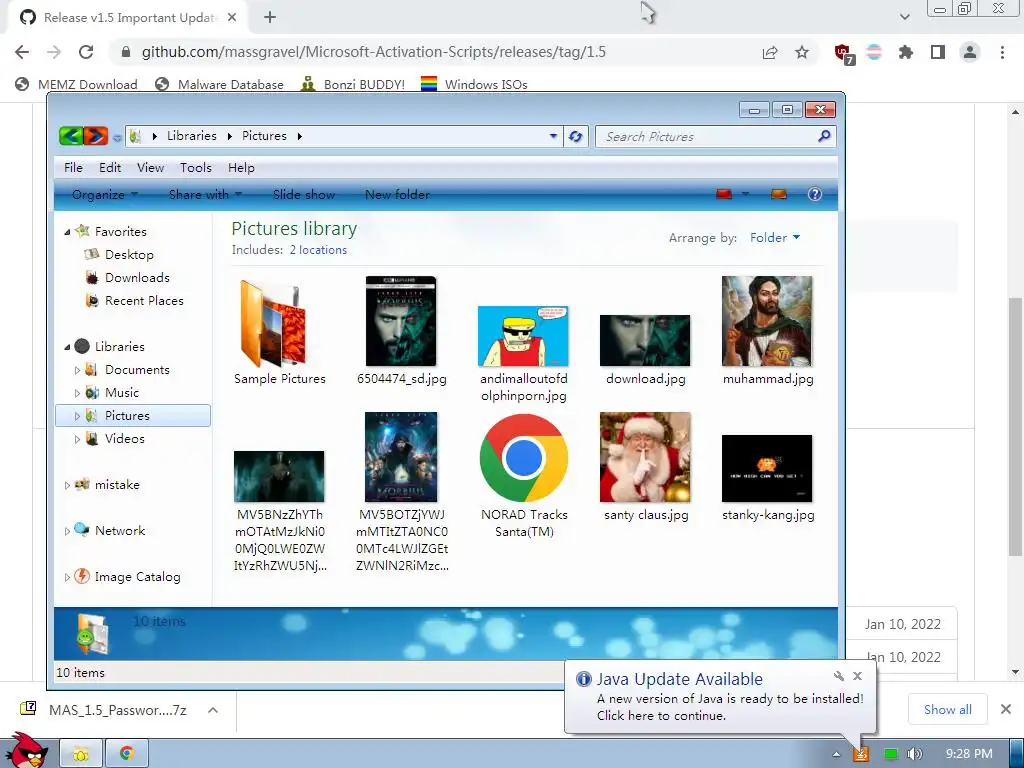
Task: Open the address bar history dropdown
Action: (x=553, y=136)
